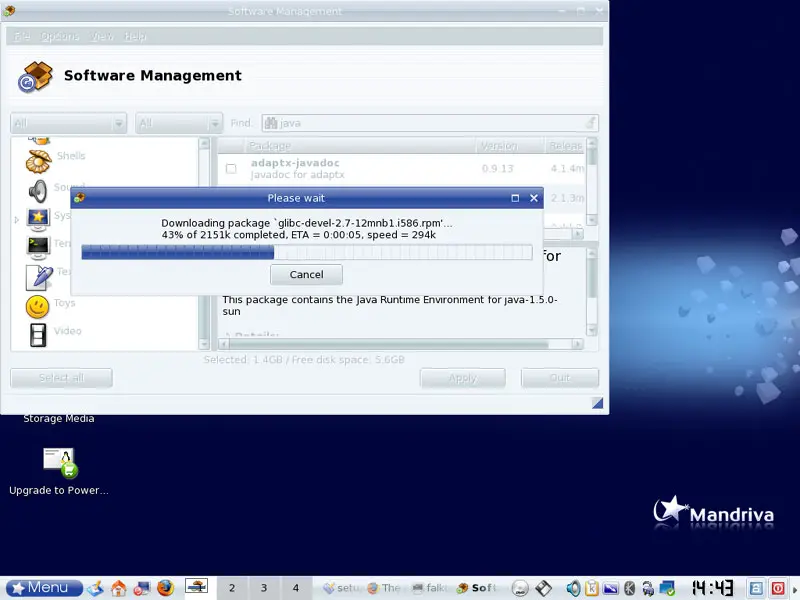Click the show desktop icon in the panel
The image size is (800, 600).
pos(95,588)
